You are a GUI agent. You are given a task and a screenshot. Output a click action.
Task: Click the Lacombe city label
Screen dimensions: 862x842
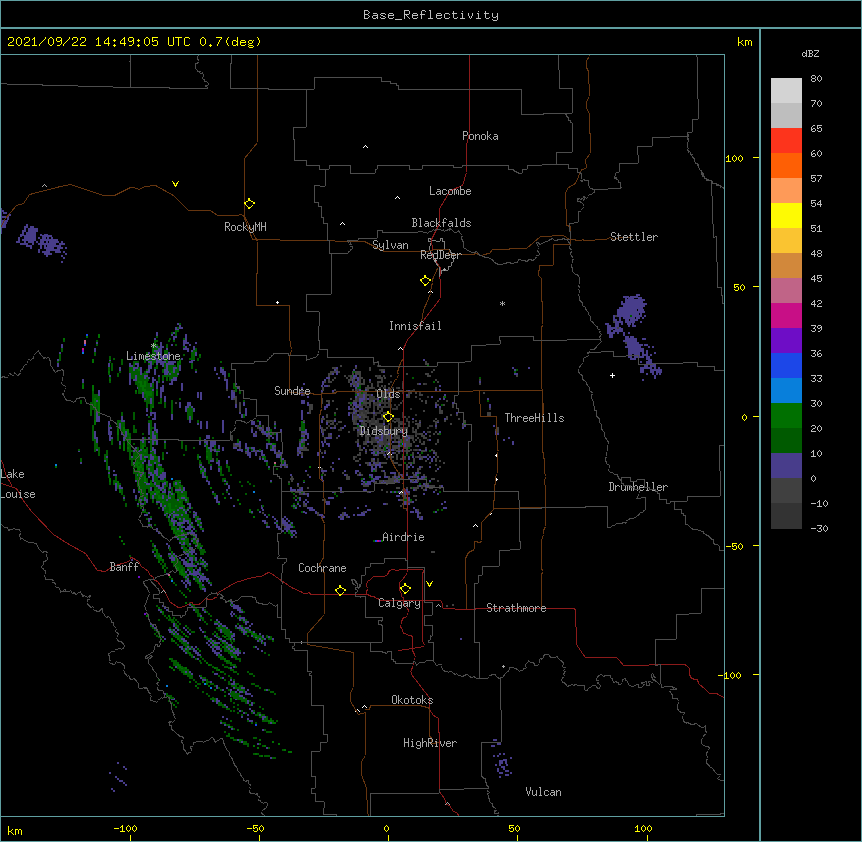pos(450,191)
